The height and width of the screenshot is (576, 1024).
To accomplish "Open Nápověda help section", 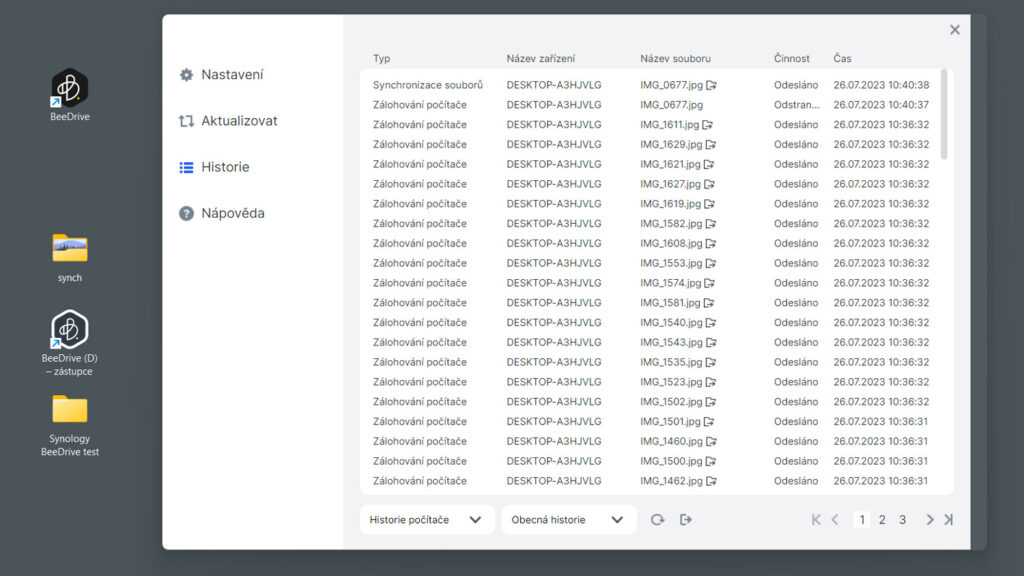I will (232, 213).
